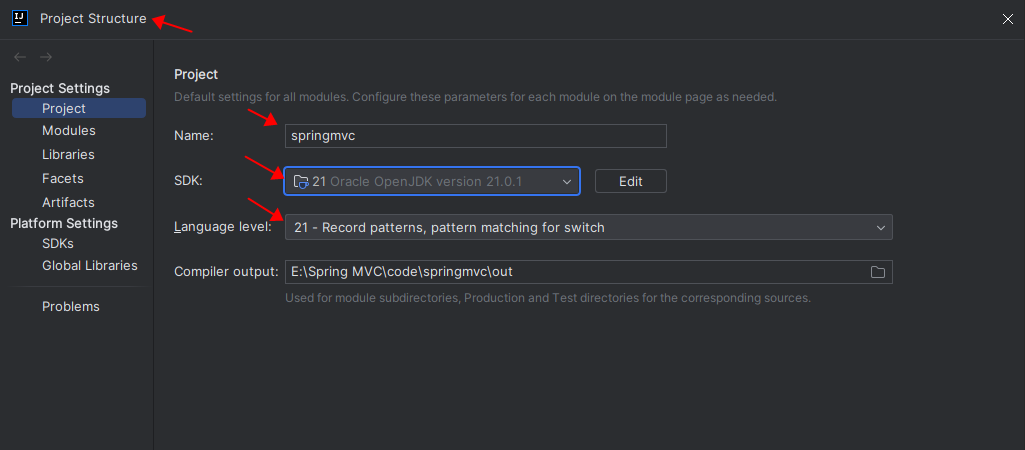Click the compiler output folder browse icon

[x=878, y=272]
